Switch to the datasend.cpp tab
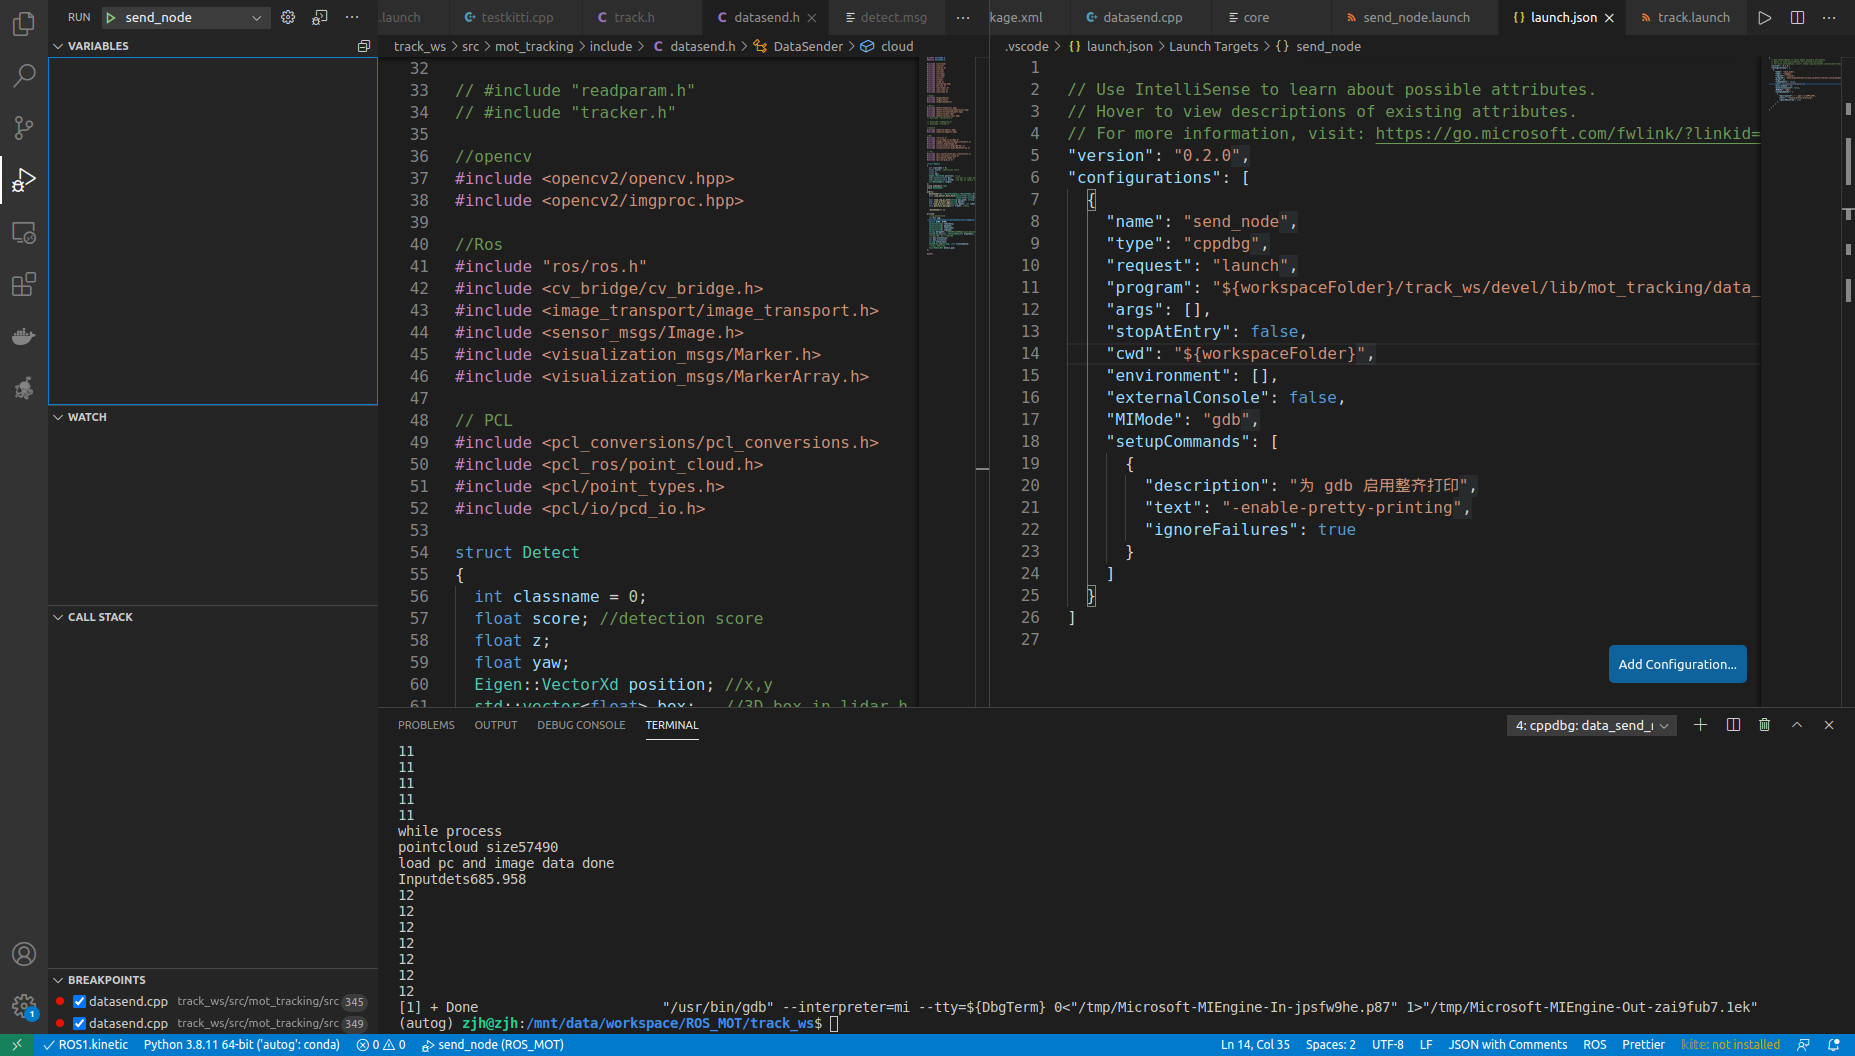The image size is (1855, 1056). (x=1142, y=17)
